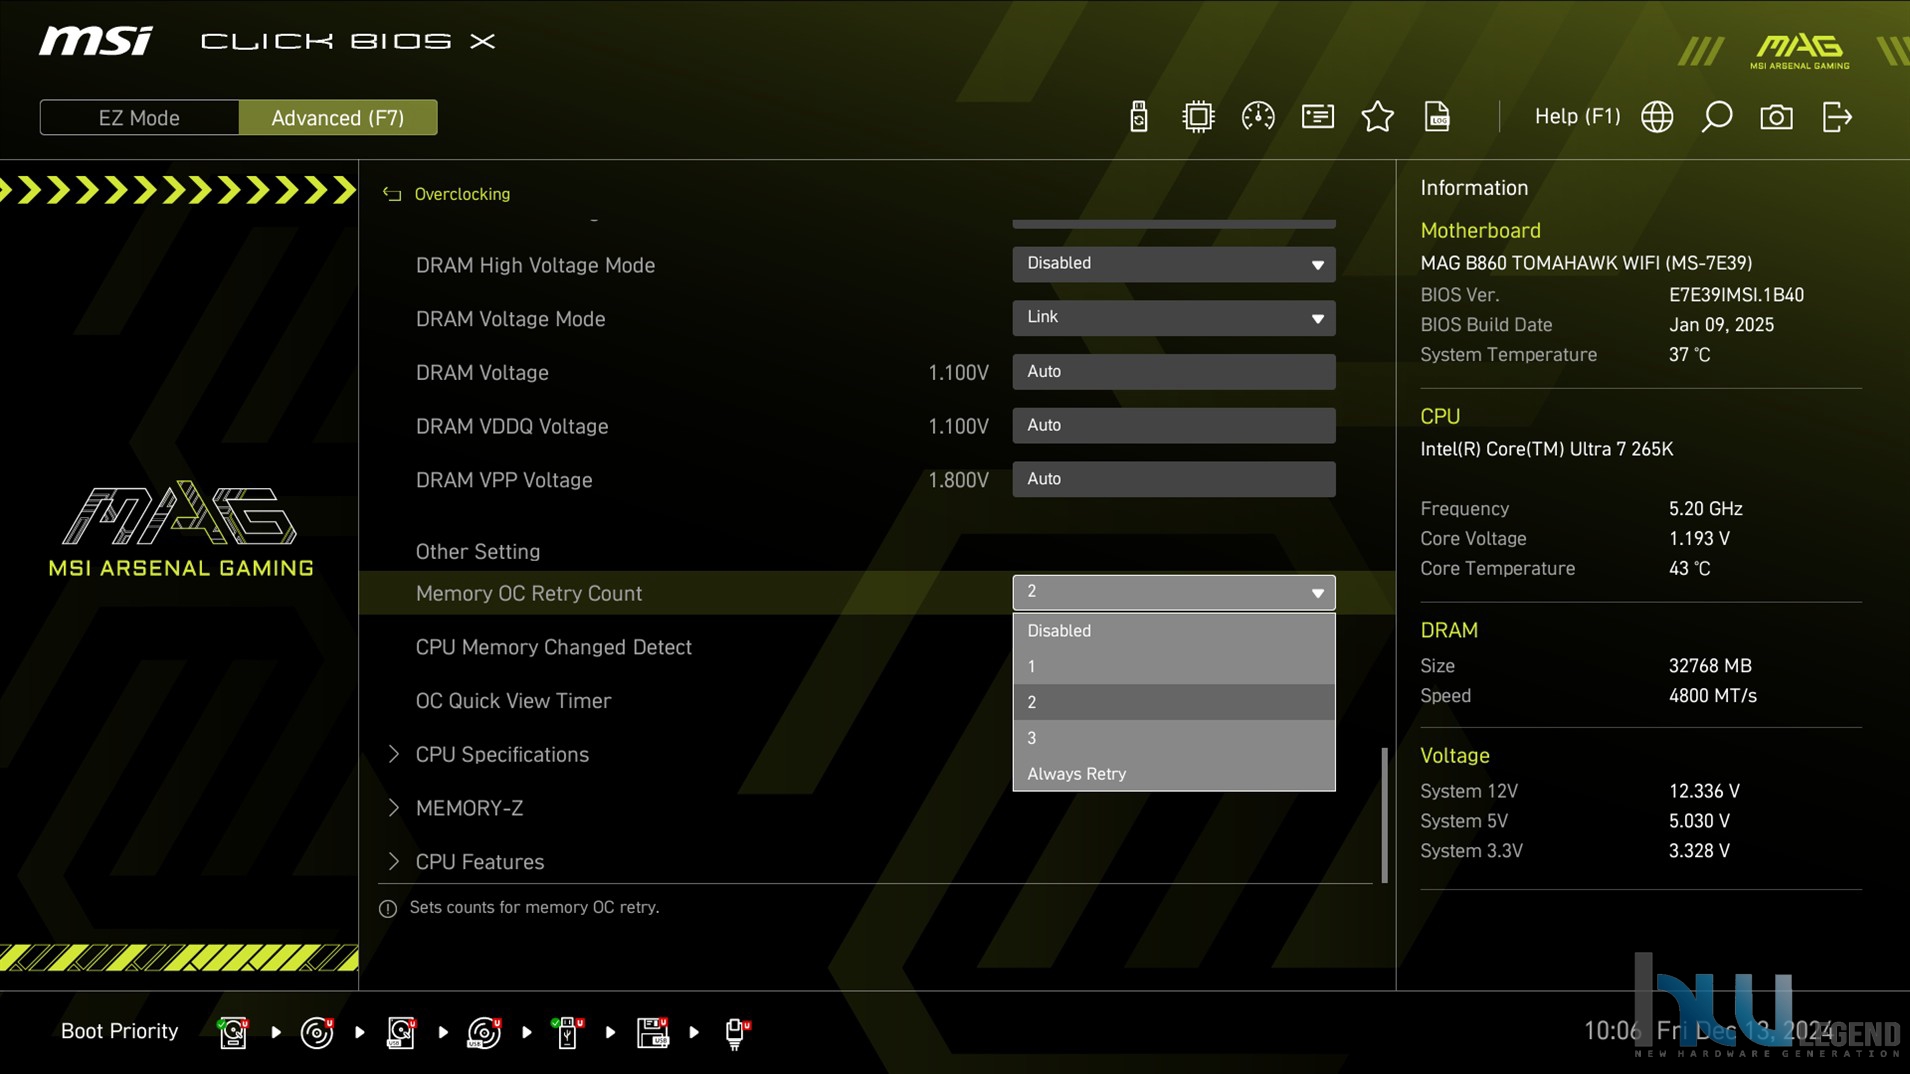Click the CPU Frequency 5.20 GHz value
The width and height of the screenshot is (1910, 1074).
(x=1705, y=509)
